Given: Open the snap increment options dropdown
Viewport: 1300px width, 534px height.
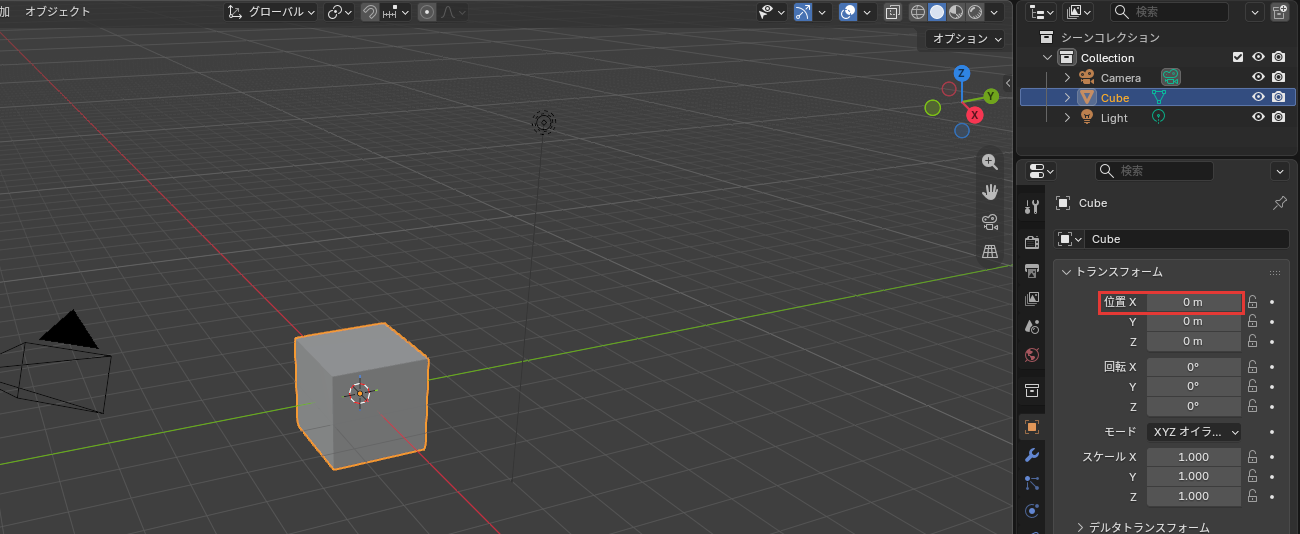Looking at the screenshot, I should click(x=395, y=12).
